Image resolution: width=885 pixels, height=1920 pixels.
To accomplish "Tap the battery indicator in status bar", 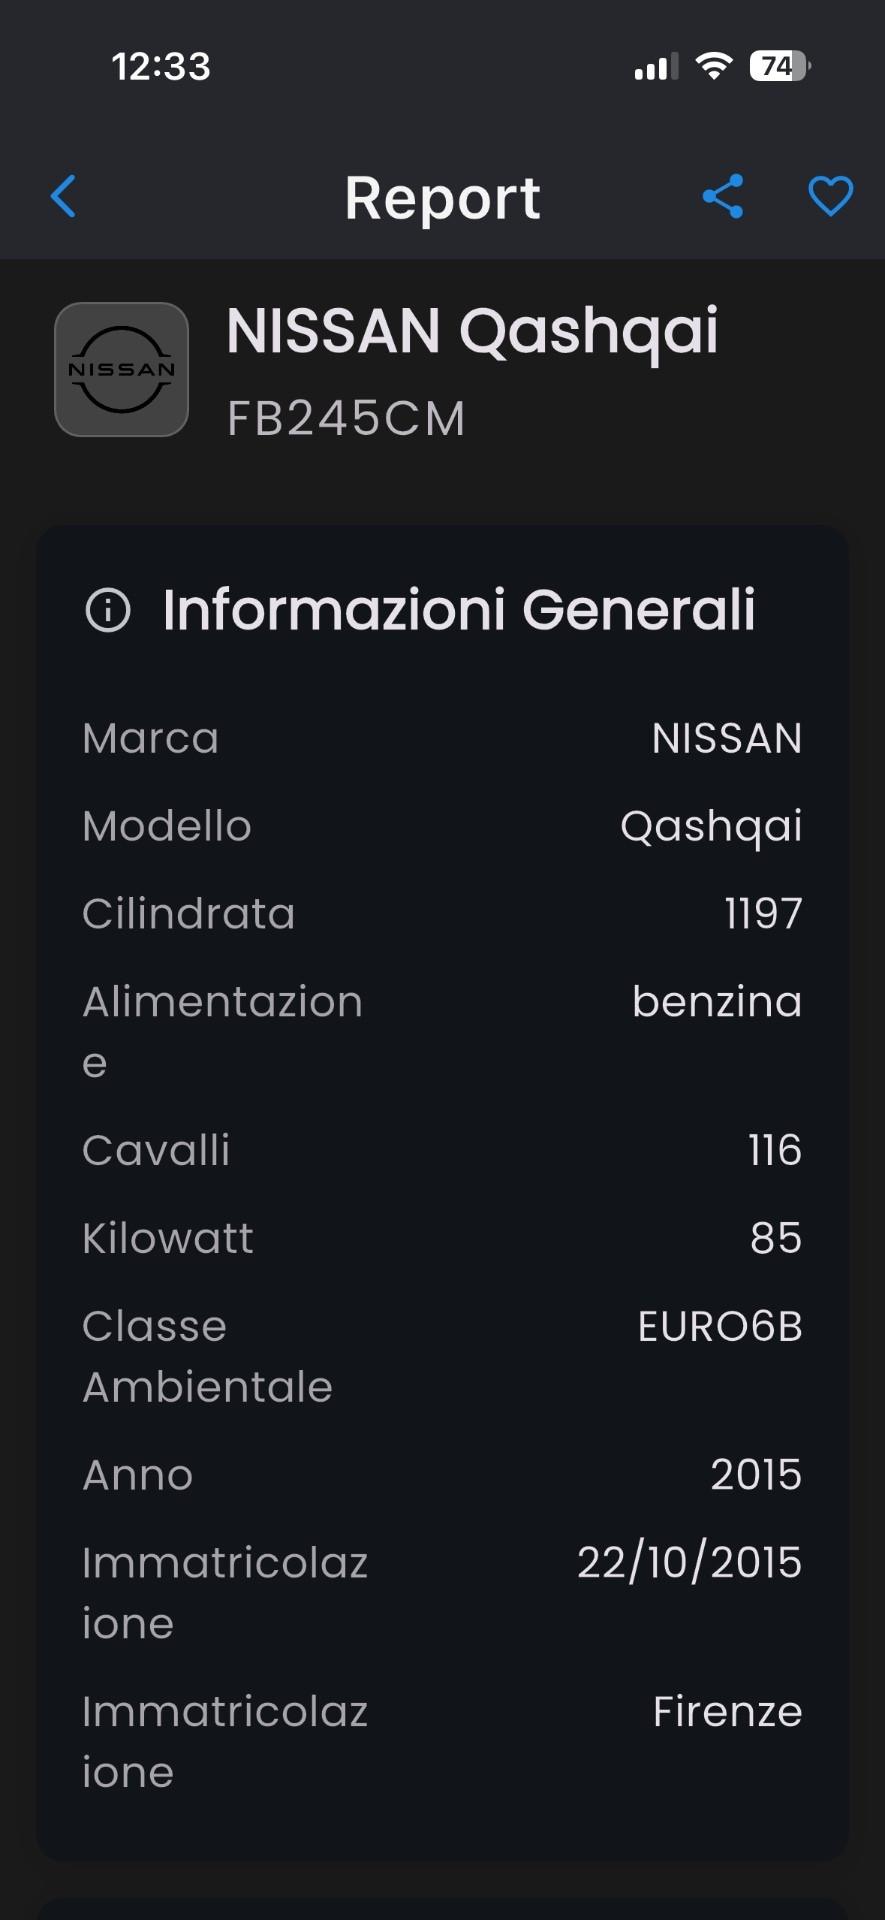I will coord(779,67).
